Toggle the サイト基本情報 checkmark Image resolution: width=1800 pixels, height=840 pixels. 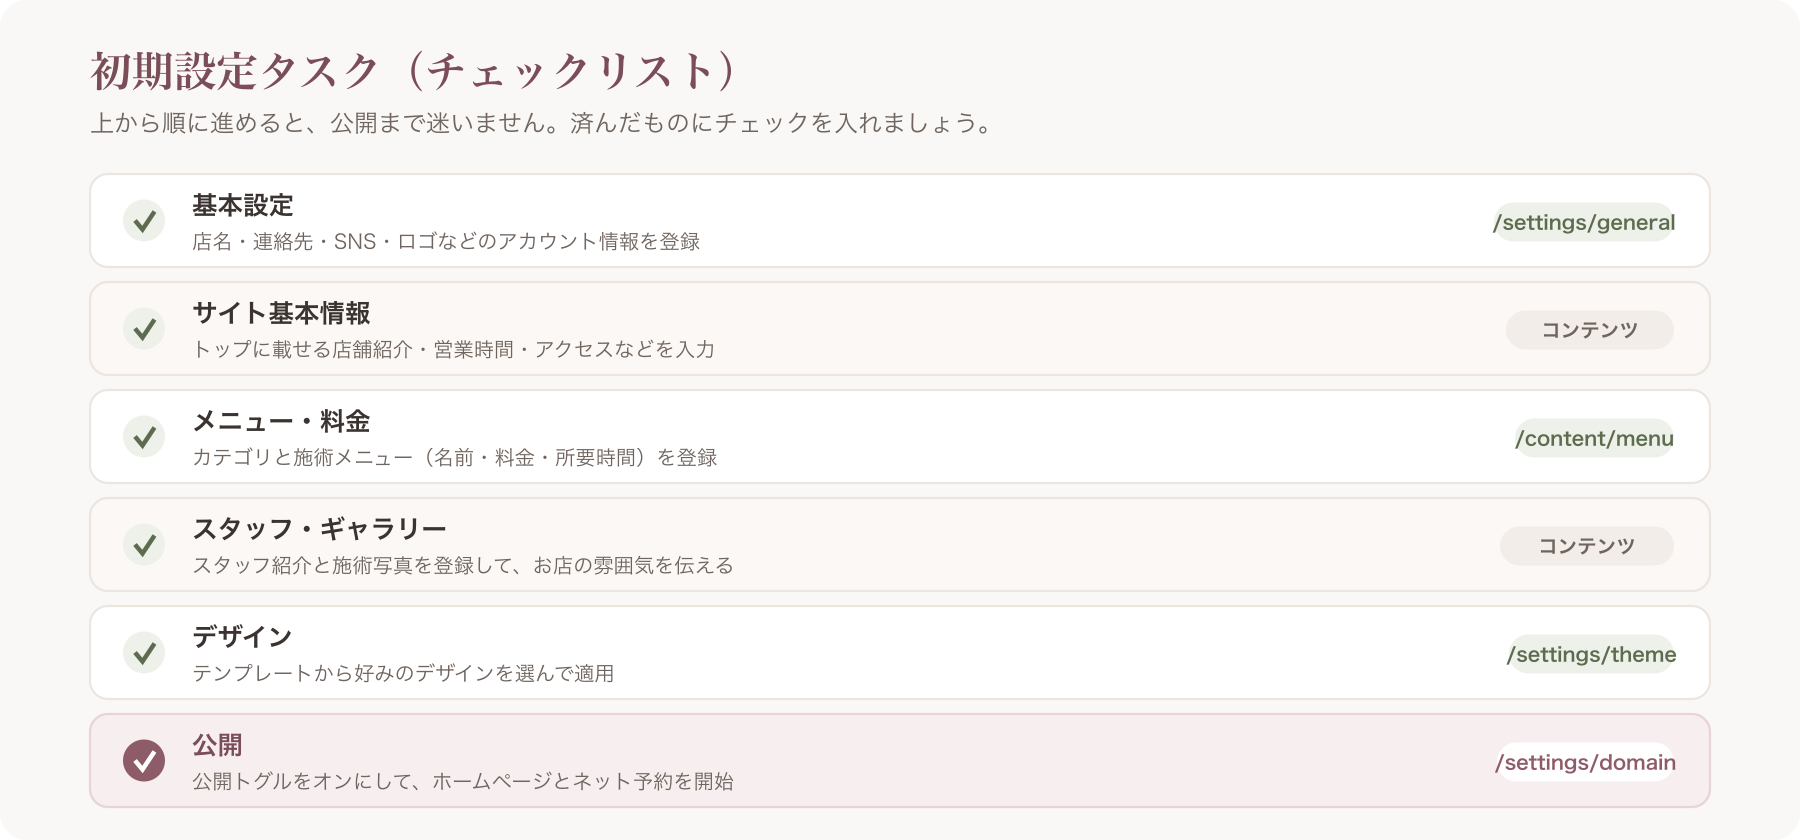[144, 329]
